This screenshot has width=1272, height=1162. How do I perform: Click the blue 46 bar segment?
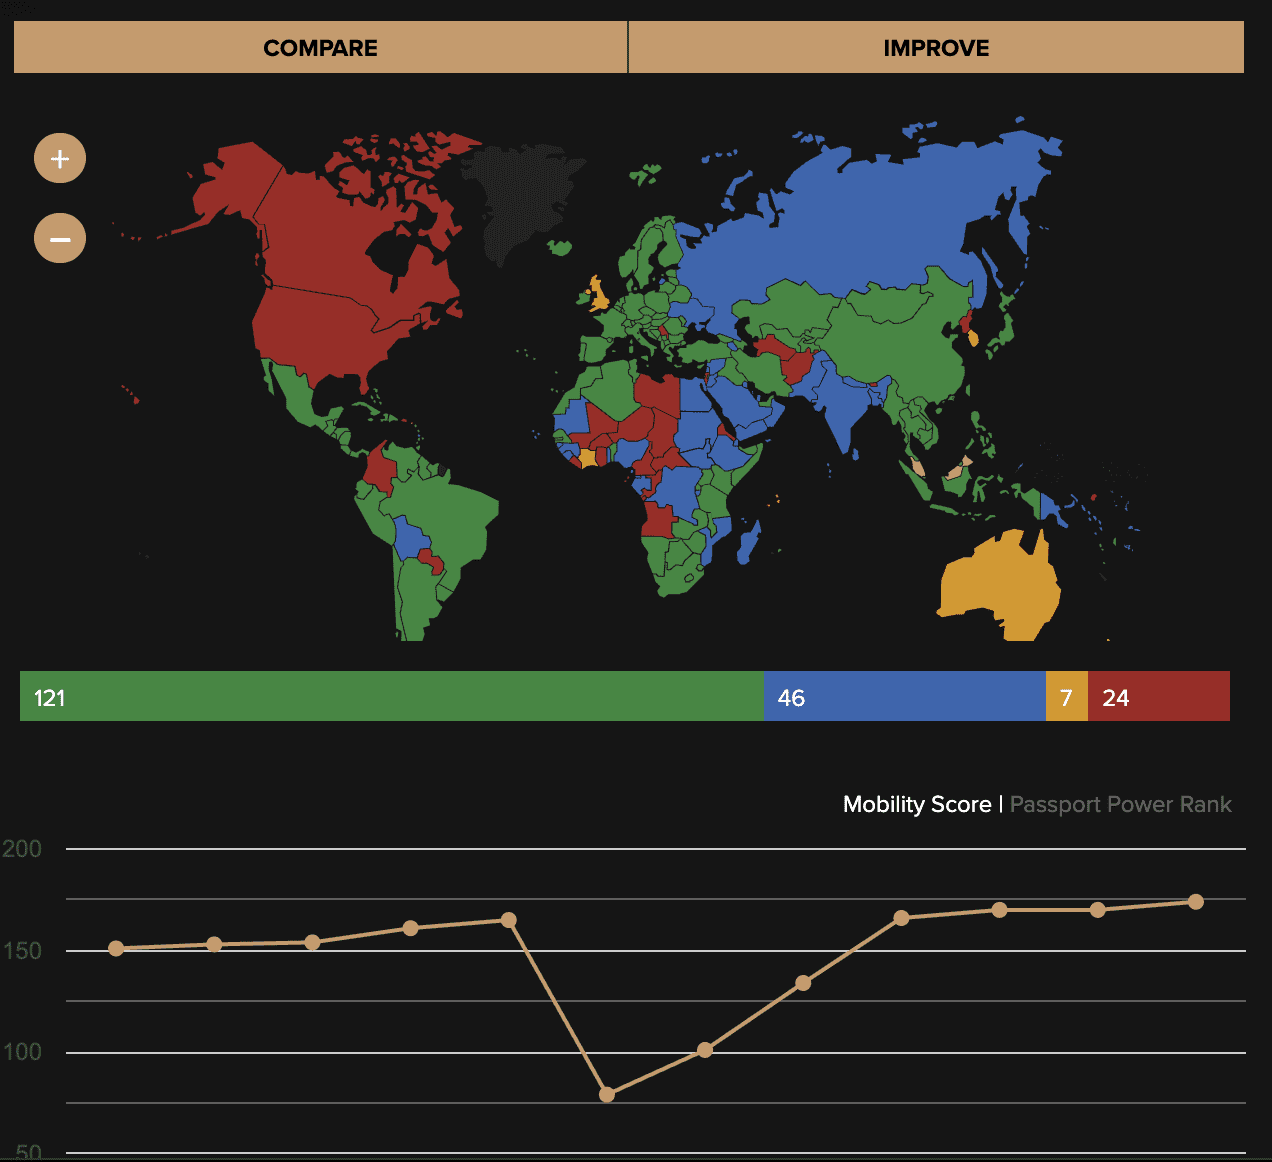point(904,697)
